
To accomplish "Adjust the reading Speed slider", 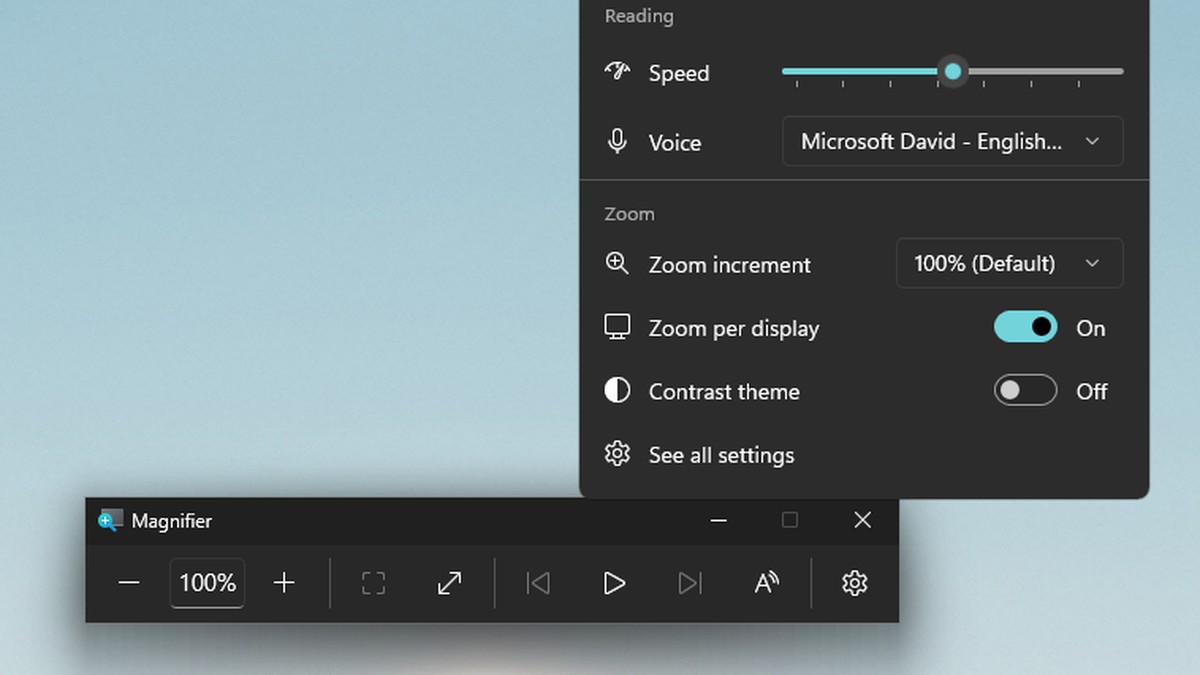I will (952, 72).
